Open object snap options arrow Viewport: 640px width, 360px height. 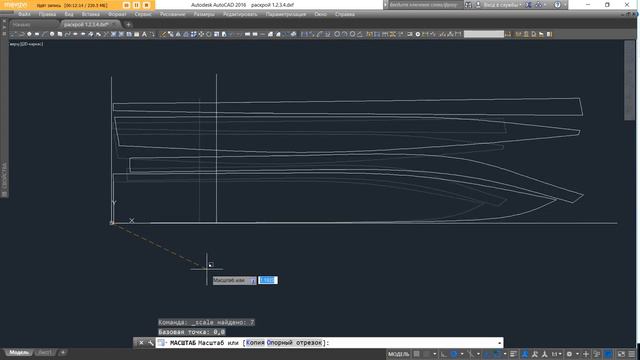(505, 354)
